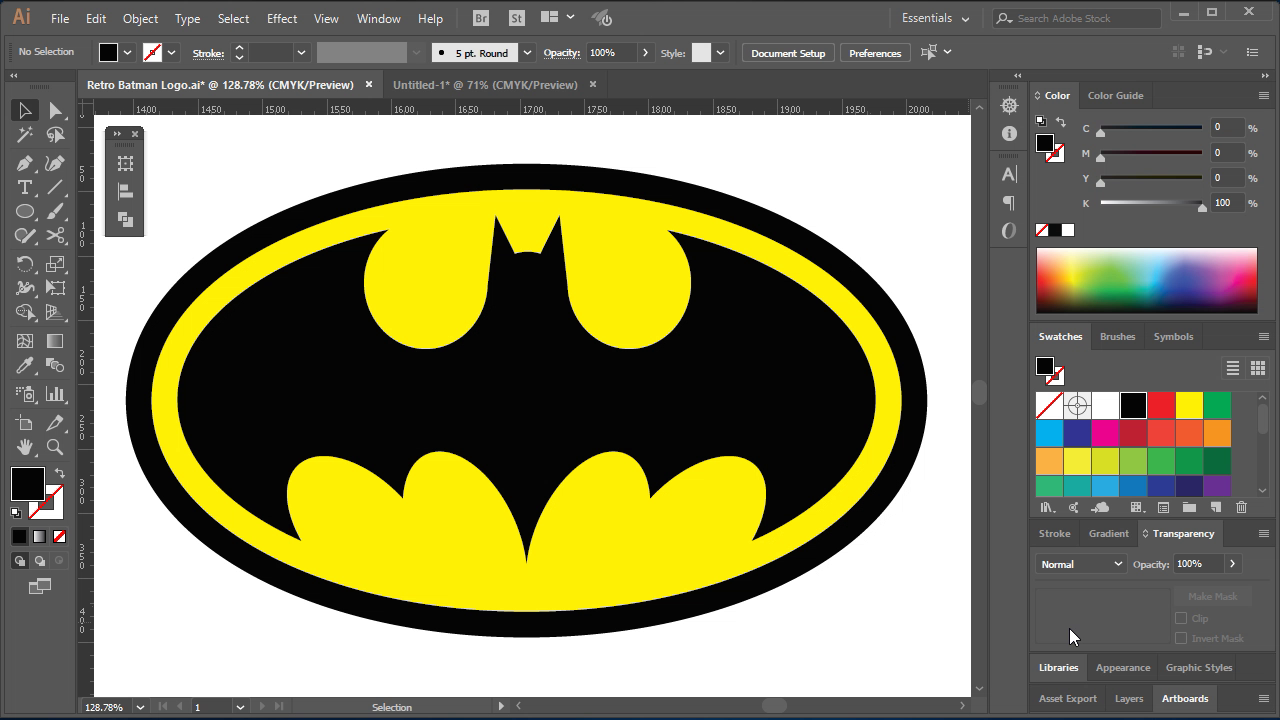Select the Type tool
Screen dimensions: 1280x720
coord(25,188)
